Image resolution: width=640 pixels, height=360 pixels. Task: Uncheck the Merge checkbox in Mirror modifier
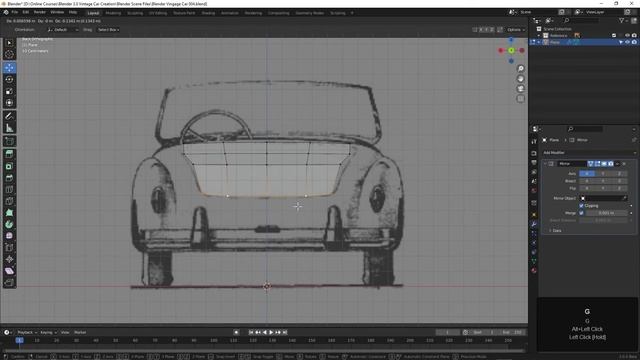click(x=582, y=213)
